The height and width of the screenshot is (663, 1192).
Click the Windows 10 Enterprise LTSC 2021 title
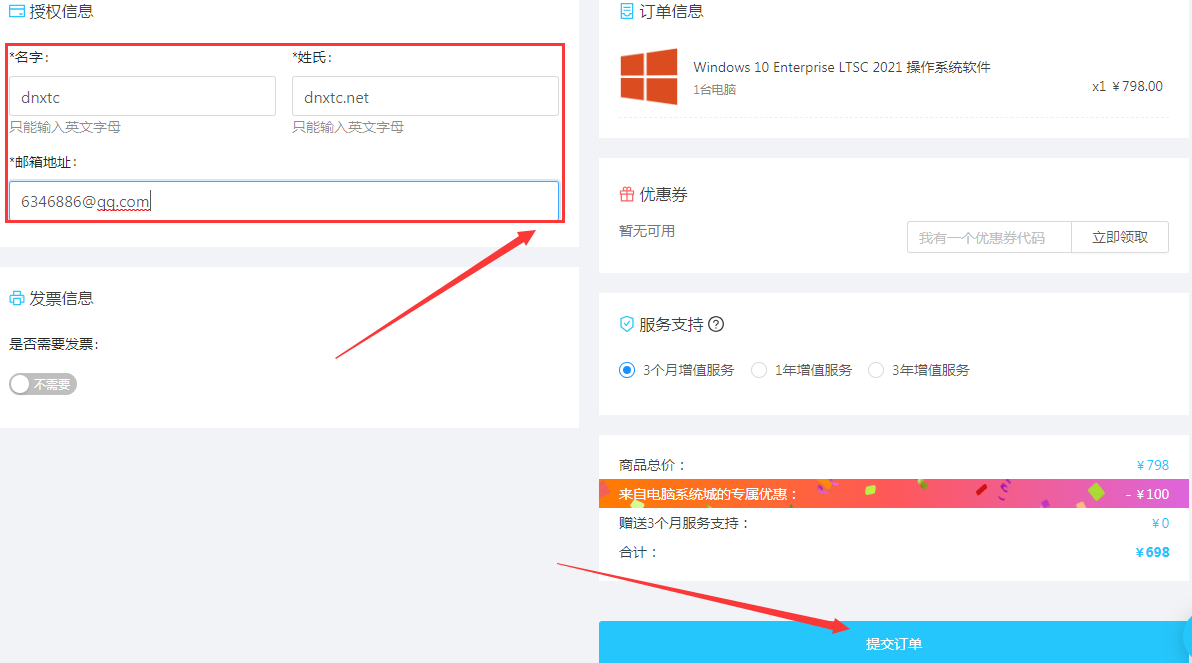842,67
